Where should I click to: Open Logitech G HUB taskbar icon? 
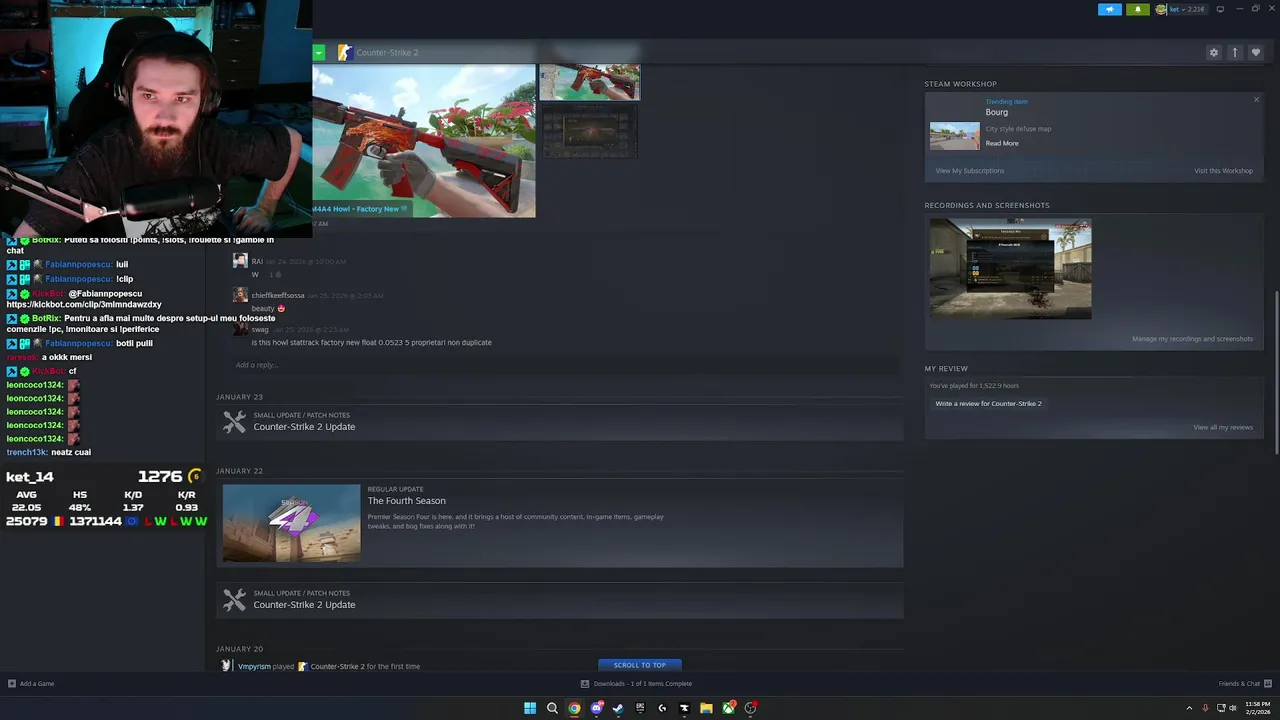[x=662, y=708]
